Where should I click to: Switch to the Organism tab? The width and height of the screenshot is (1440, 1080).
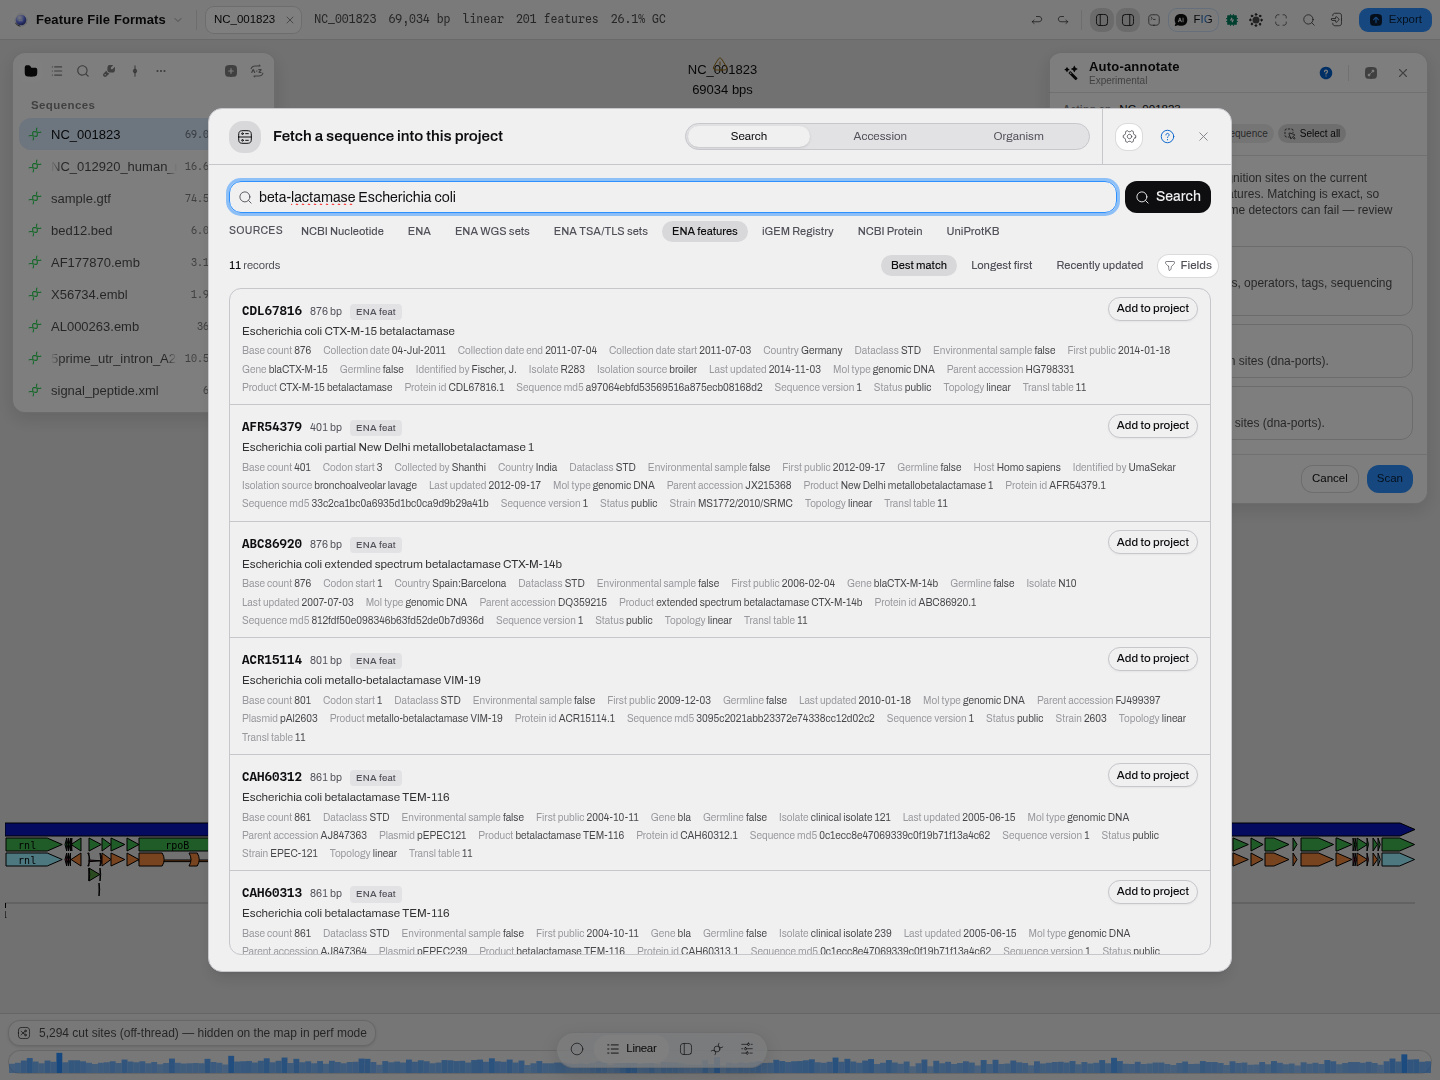tap(1018, 136)
